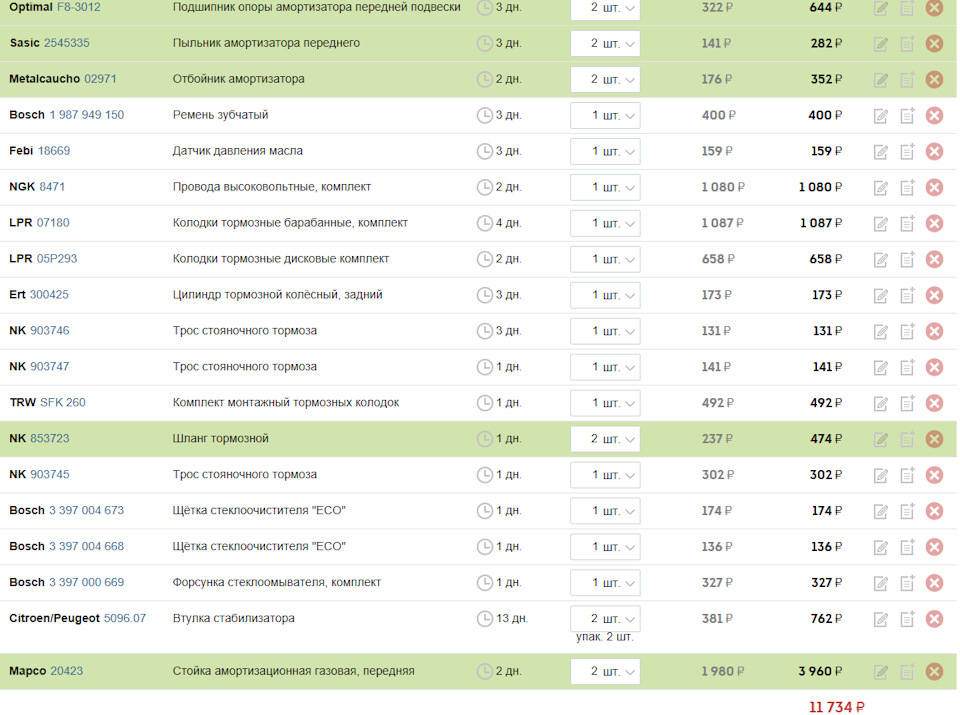
Task: Change quantity of LPR 05P293 pads
Action: pos(605,259)
